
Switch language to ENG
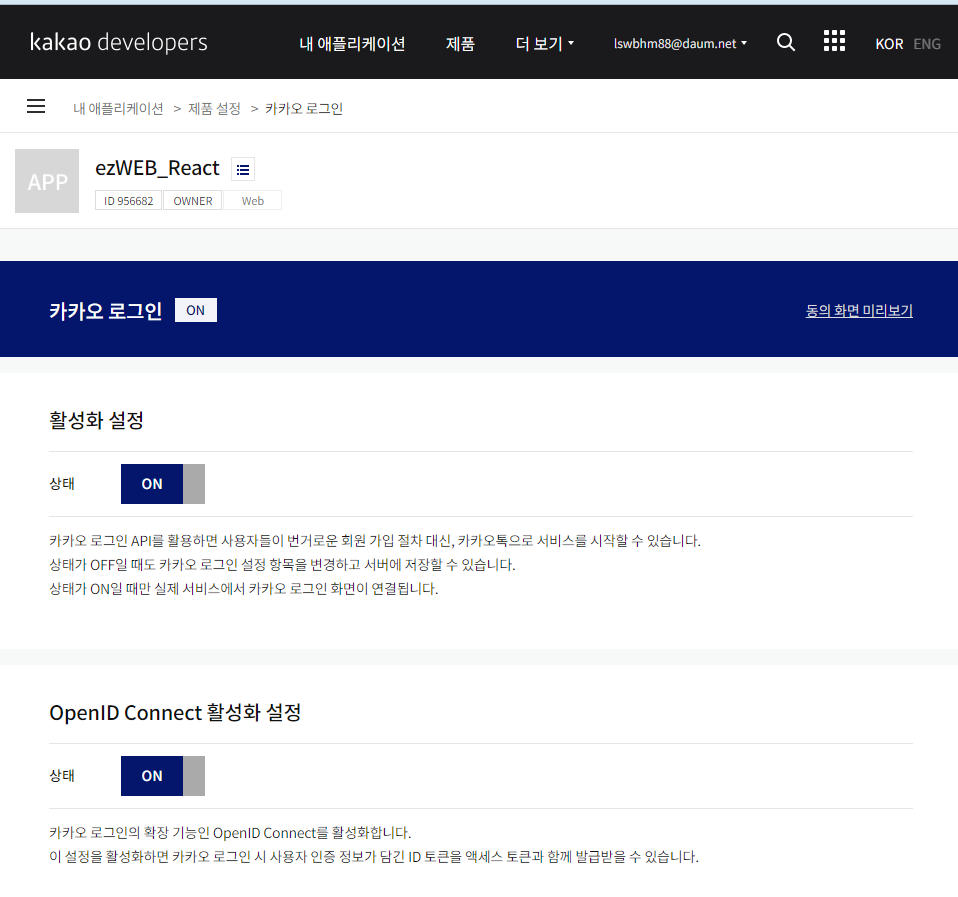(927, 44)
